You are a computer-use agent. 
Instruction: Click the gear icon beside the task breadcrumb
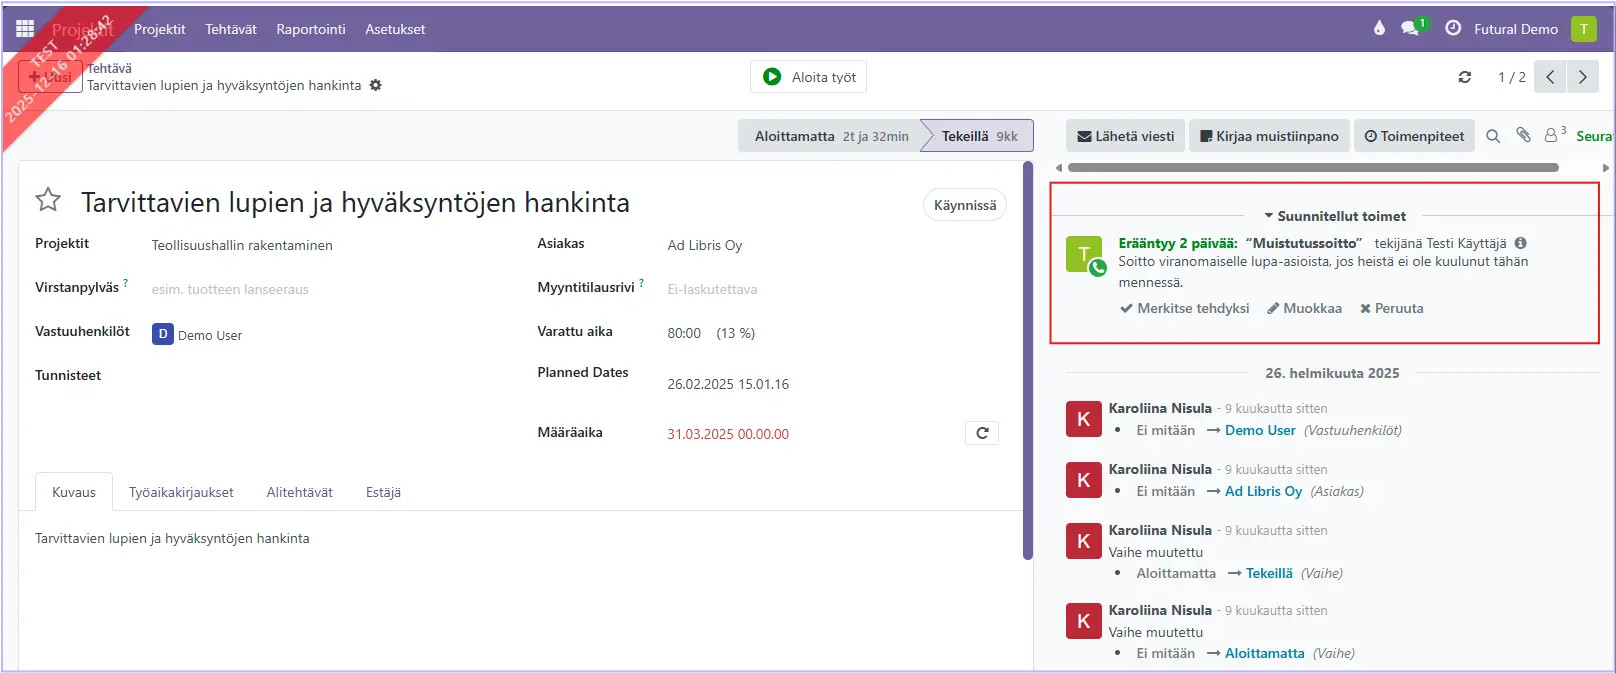[x=376, y=86]
